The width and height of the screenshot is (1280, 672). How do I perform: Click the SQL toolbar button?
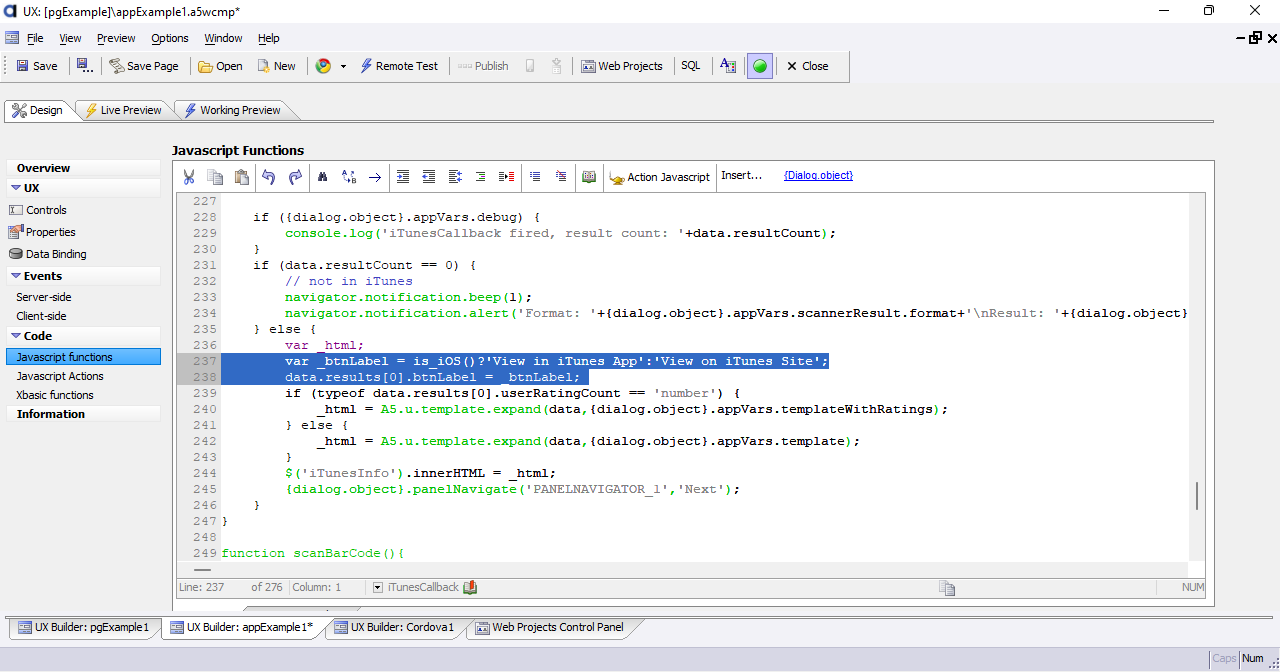[x=691, y=66]
